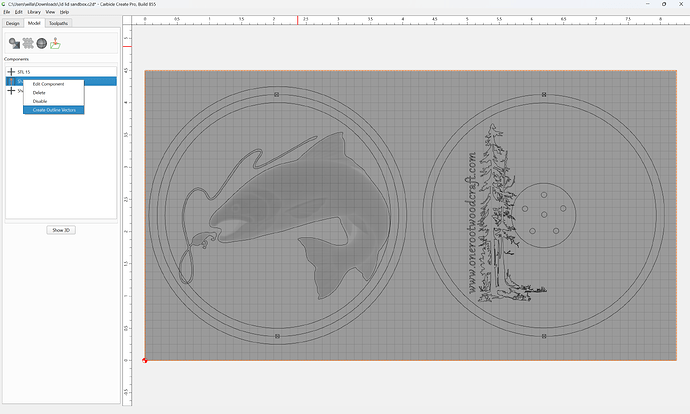This screenshot has width=690, height=414.
Task: Select Create Outline Vectors menu entry
Action: (x=54, y=110)
